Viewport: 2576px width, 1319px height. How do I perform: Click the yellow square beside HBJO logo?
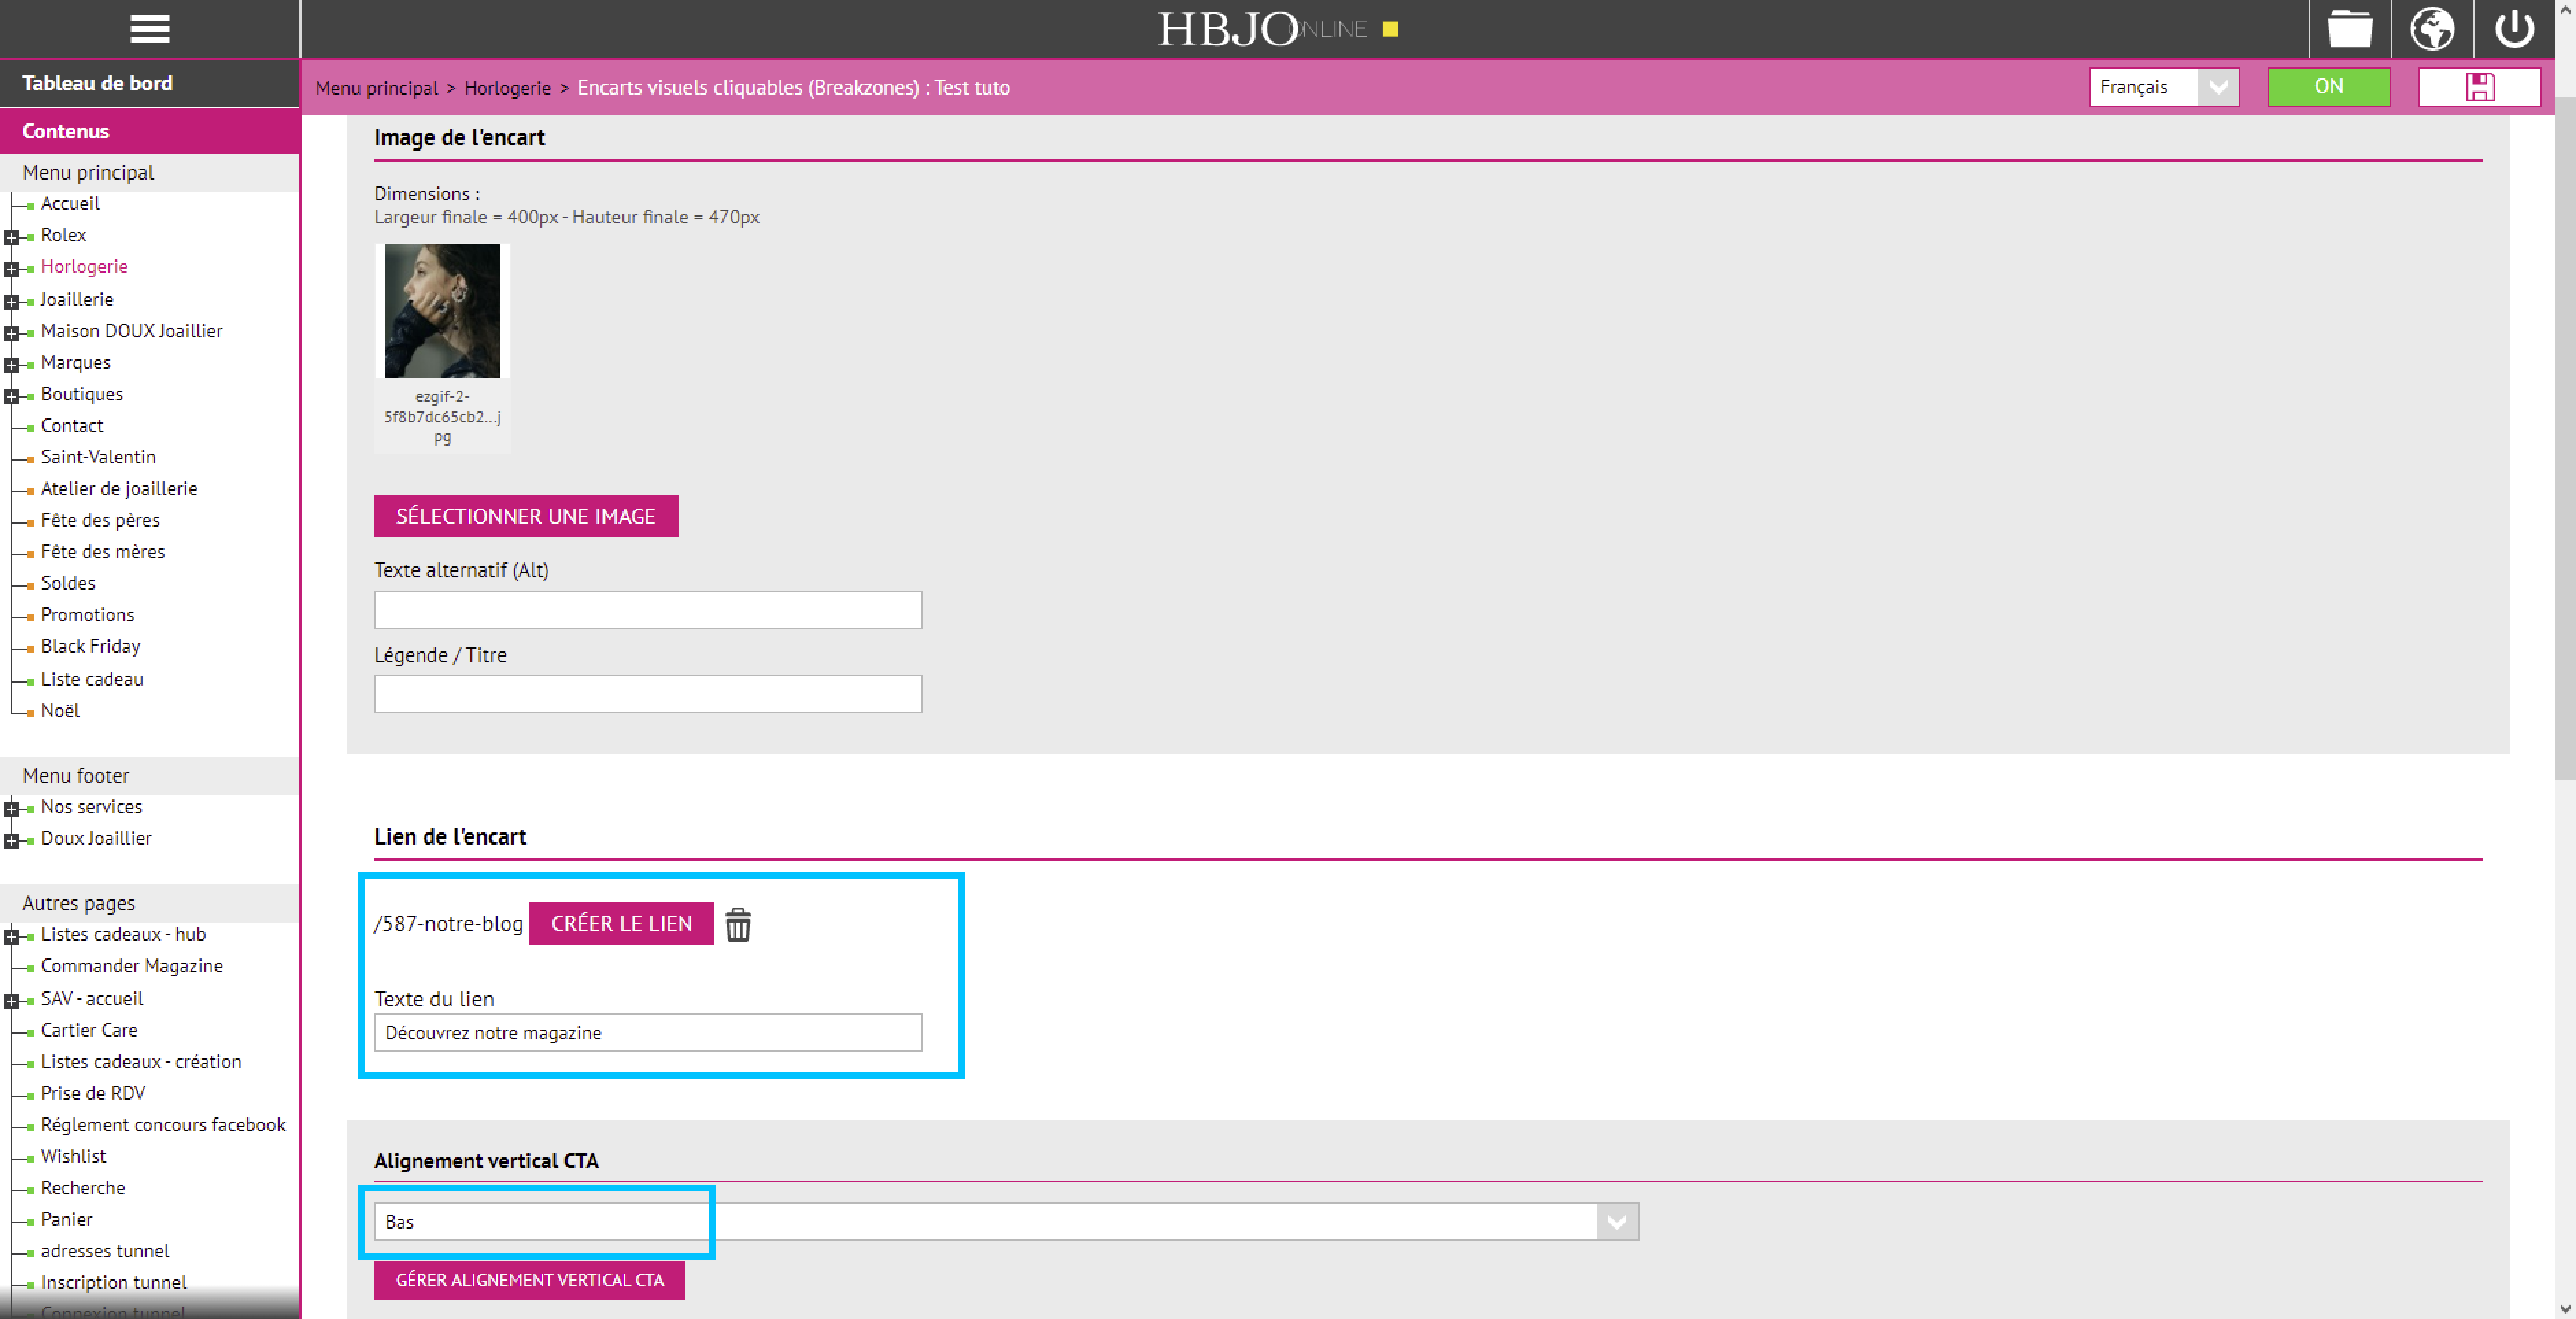1390,29
